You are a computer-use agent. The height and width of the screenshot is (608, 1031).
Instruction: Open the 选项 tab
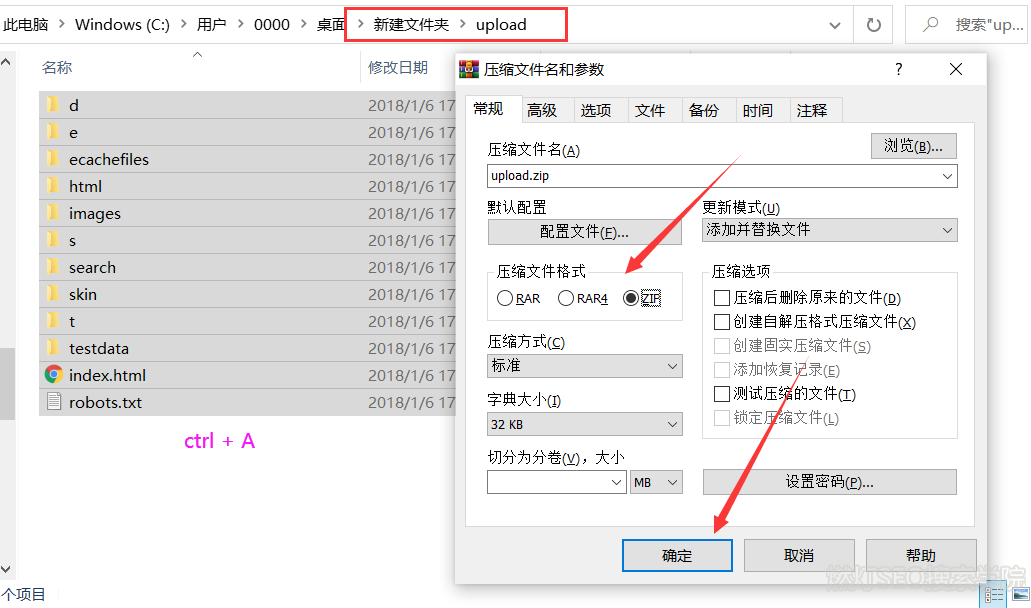pos(596,110)
